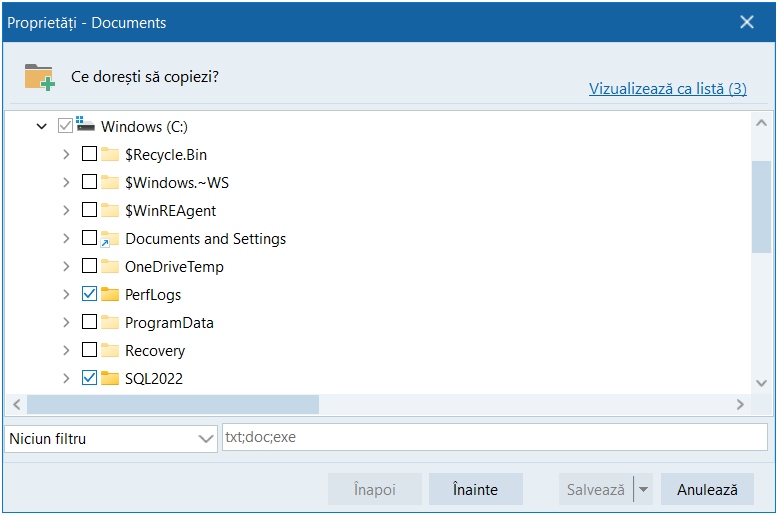Open the Vizualizează ca listă (3) link
The width and height of the screenshot is (779, 516).
click(667, 89)
